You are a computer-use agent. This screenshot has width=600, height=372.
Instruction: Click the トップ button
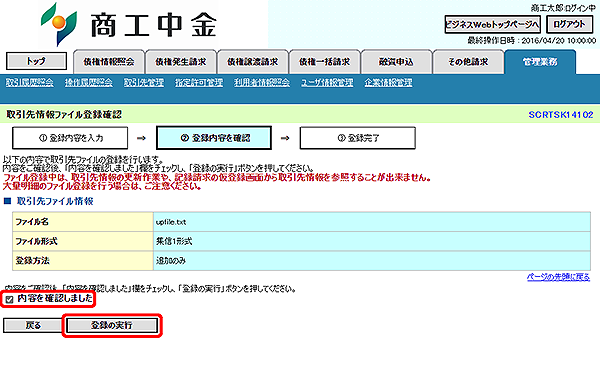pyautogui.click(x=36, y=61)
